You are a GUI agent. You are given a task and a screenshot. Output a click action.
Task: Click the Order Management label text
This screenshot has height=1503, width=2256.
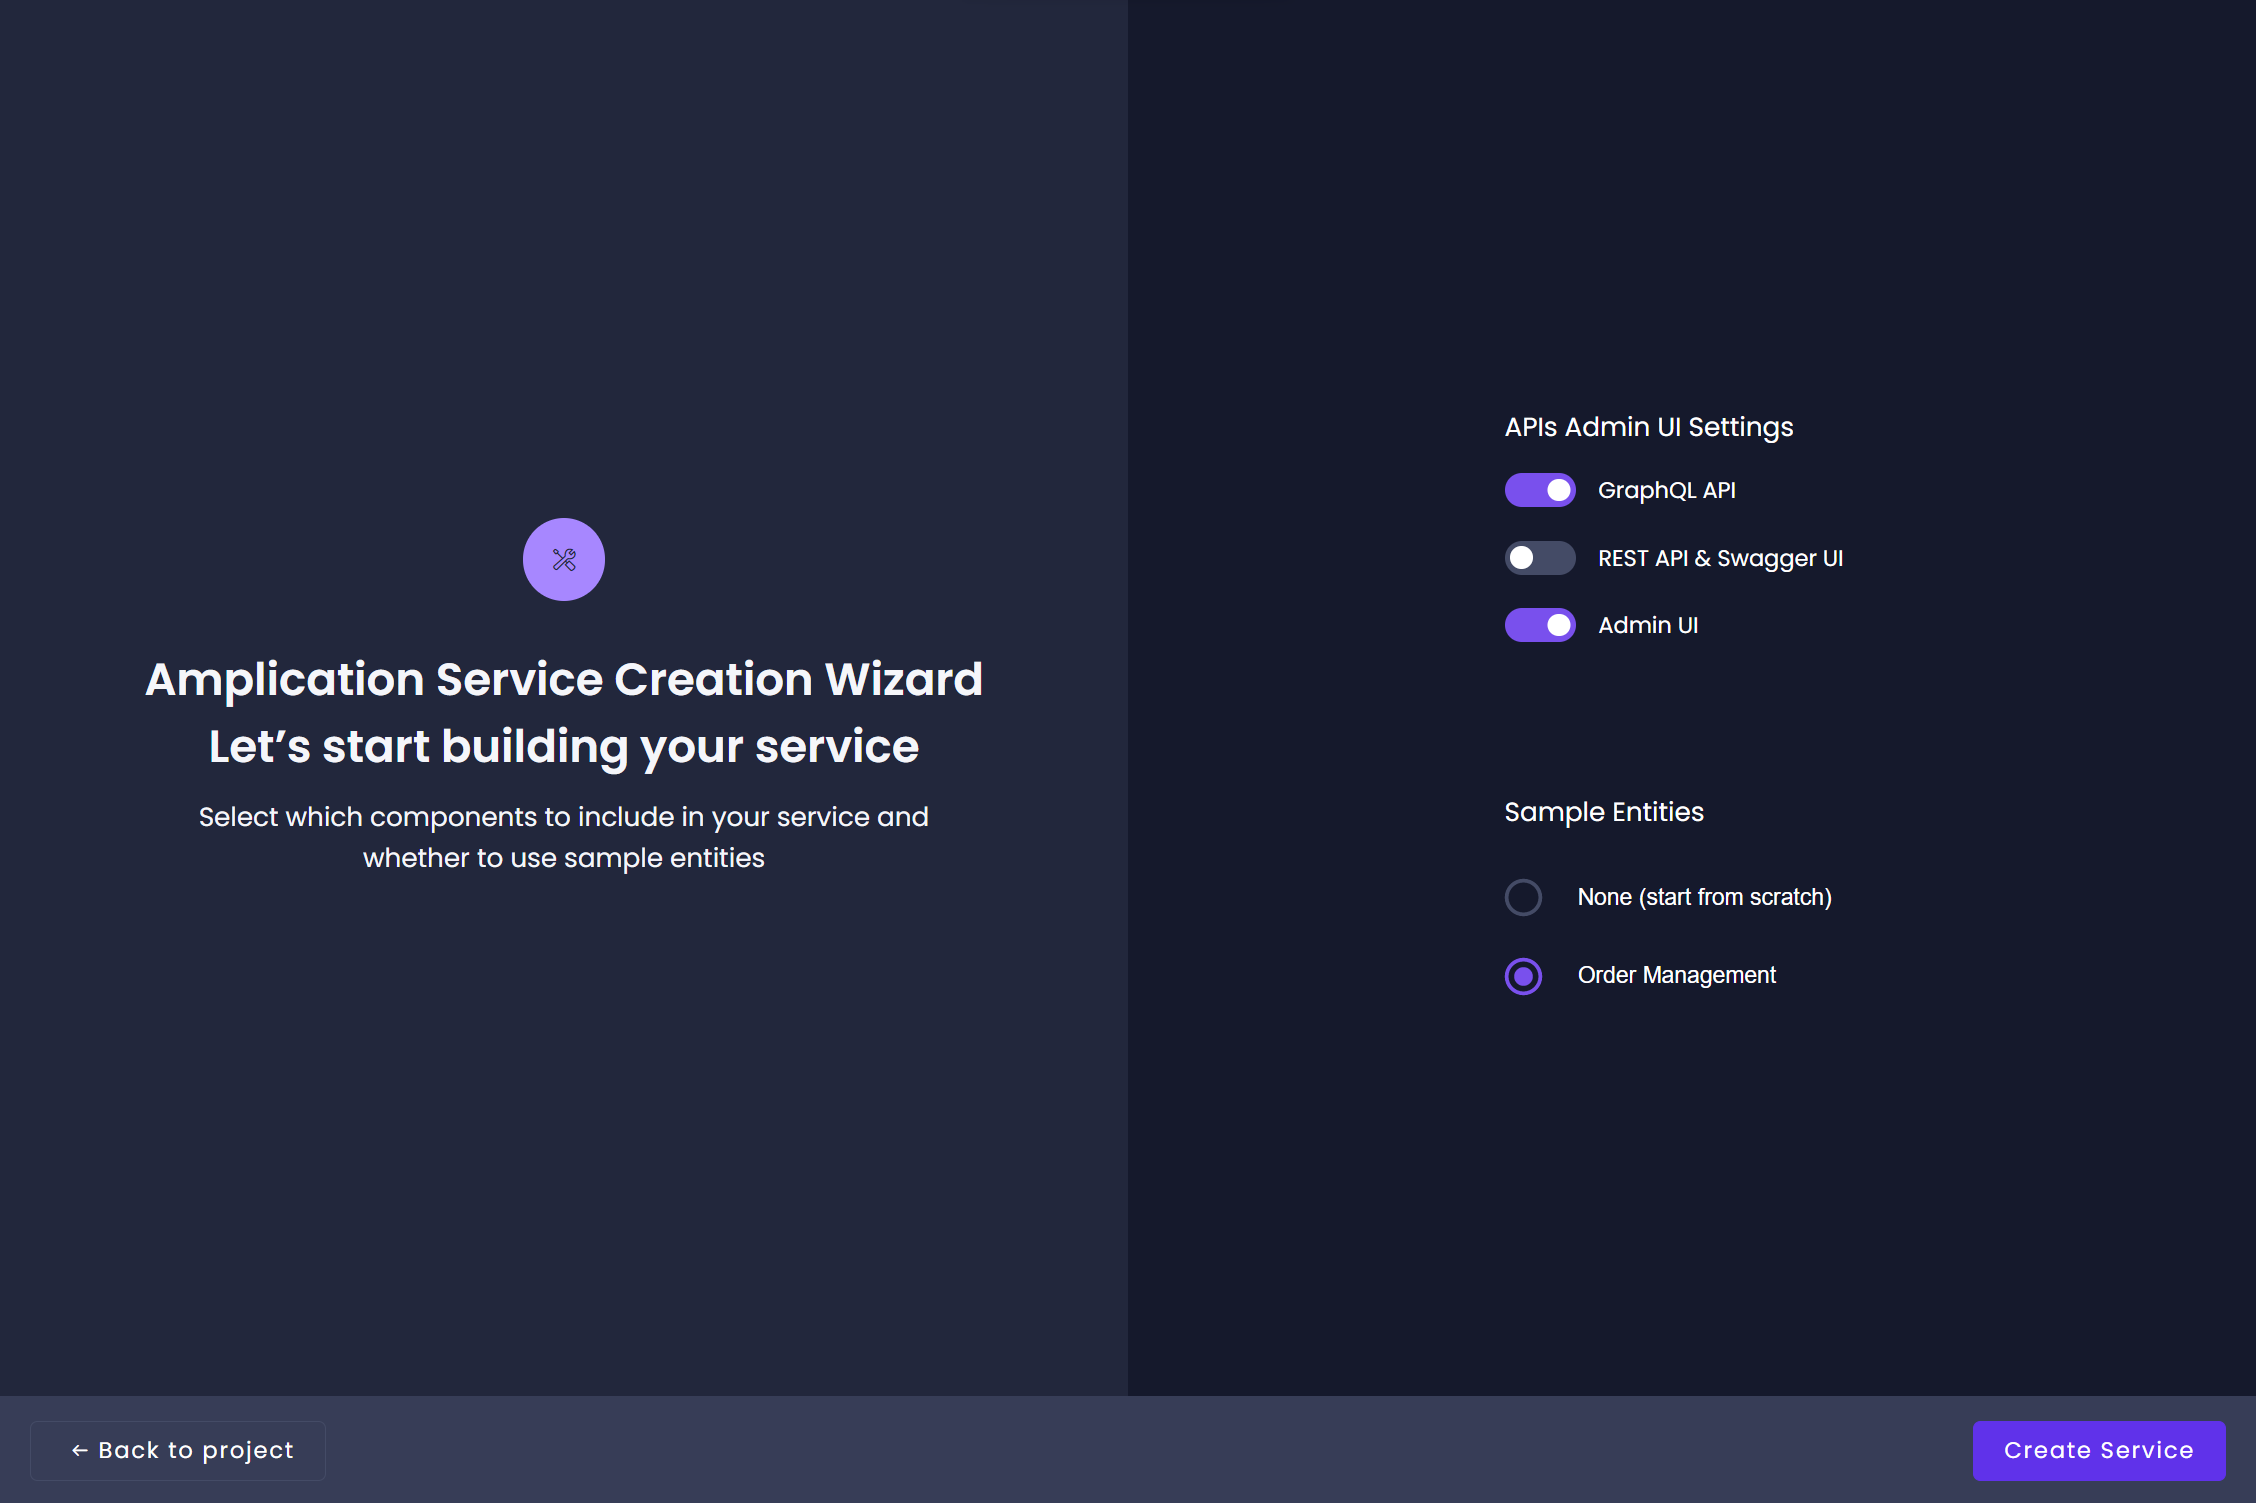tap(1677, 975)
